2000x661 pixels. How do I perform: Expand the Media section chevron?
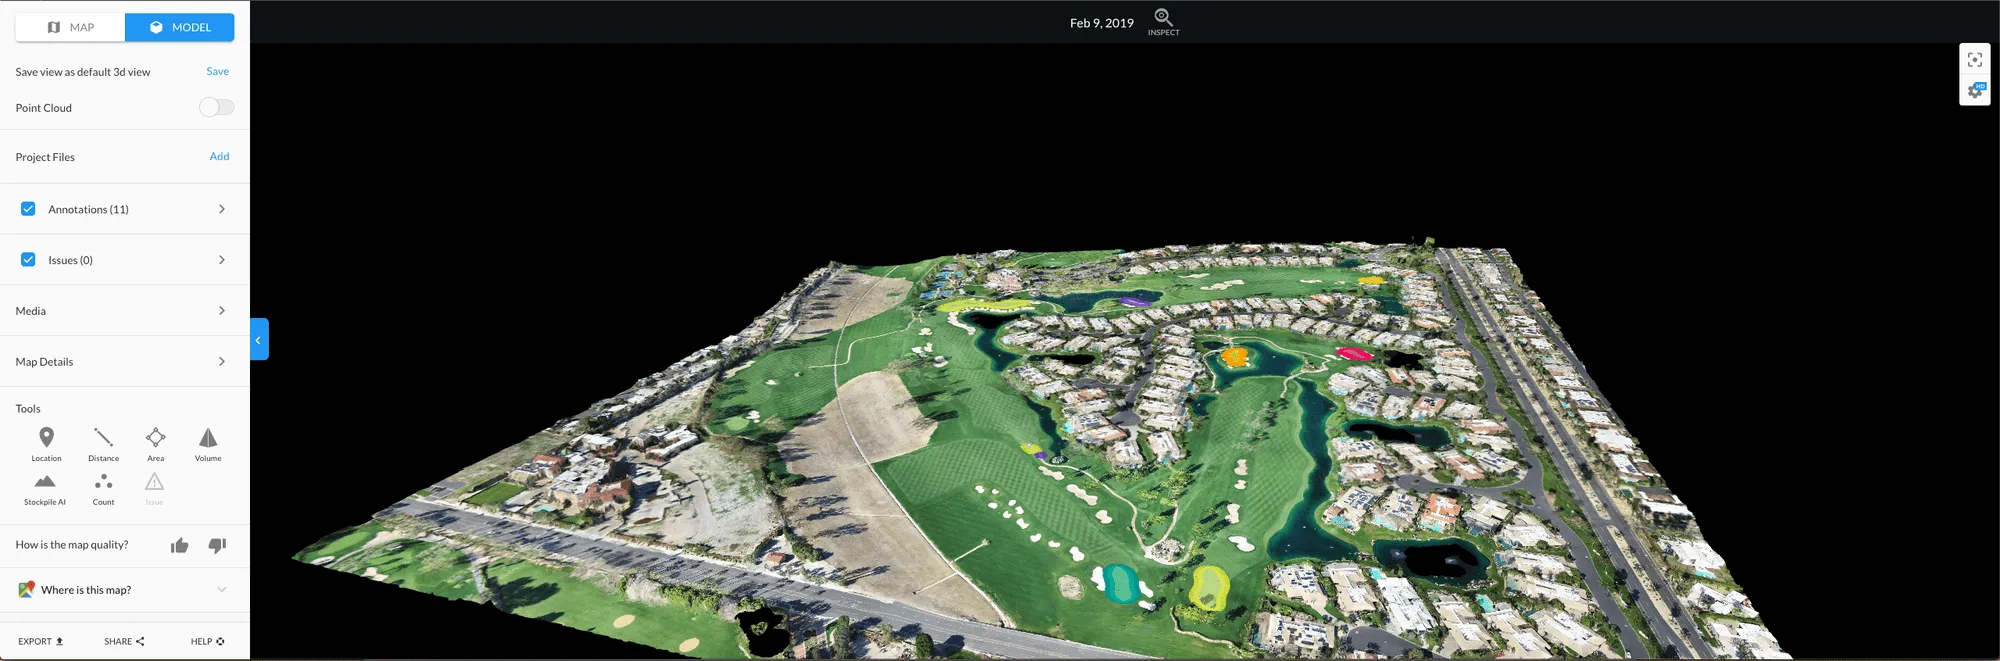click(x=222, y=311)
